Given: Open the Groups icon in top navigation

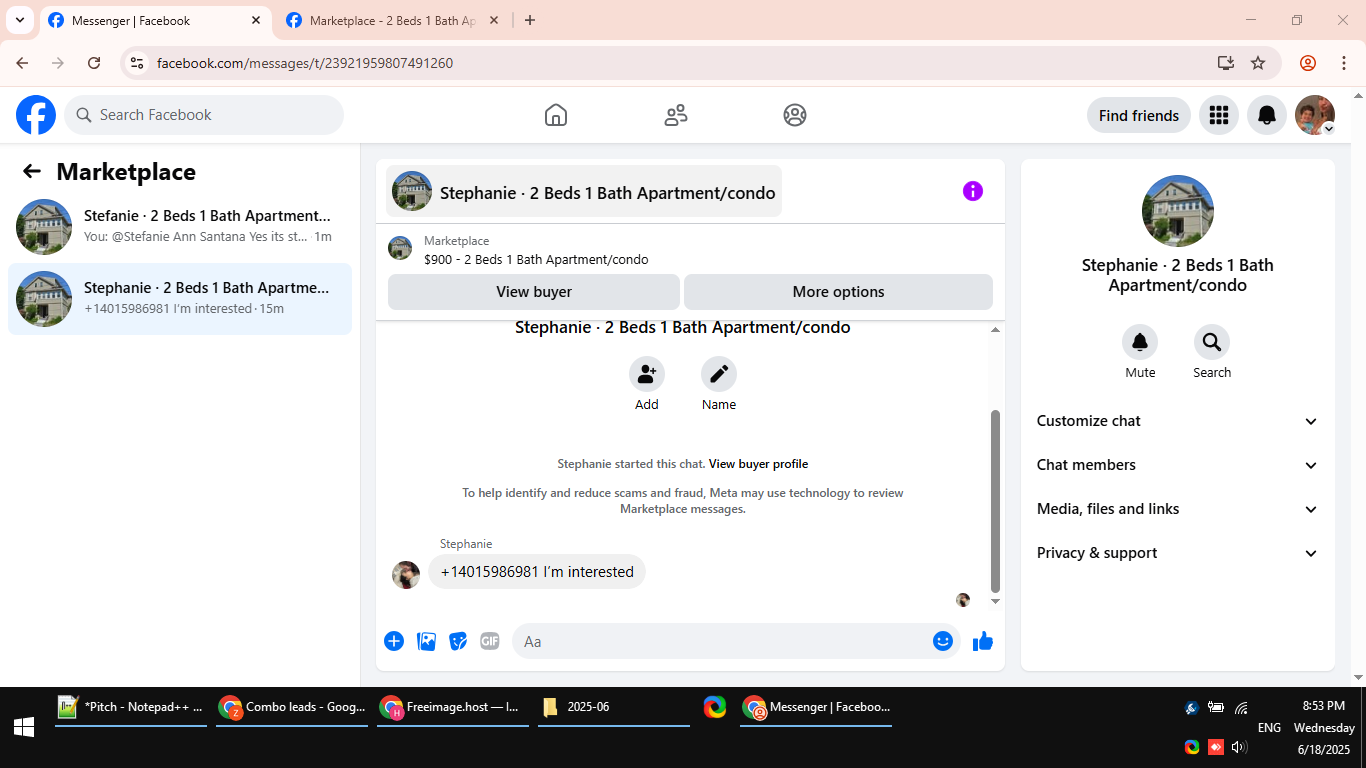Looking at the screenshot, I should click(795, 115).
